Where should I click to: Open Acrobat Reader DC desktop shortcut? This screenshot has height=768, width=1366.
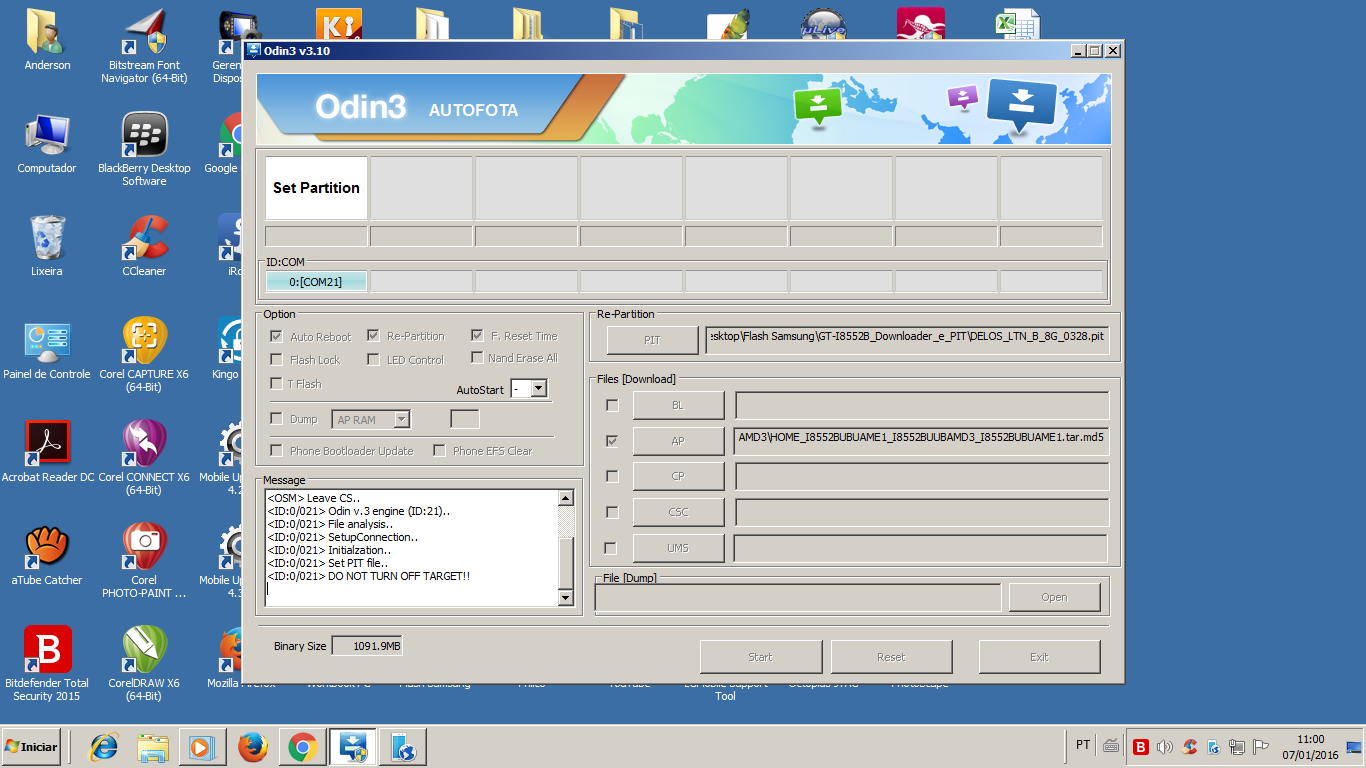pos(47,453)
